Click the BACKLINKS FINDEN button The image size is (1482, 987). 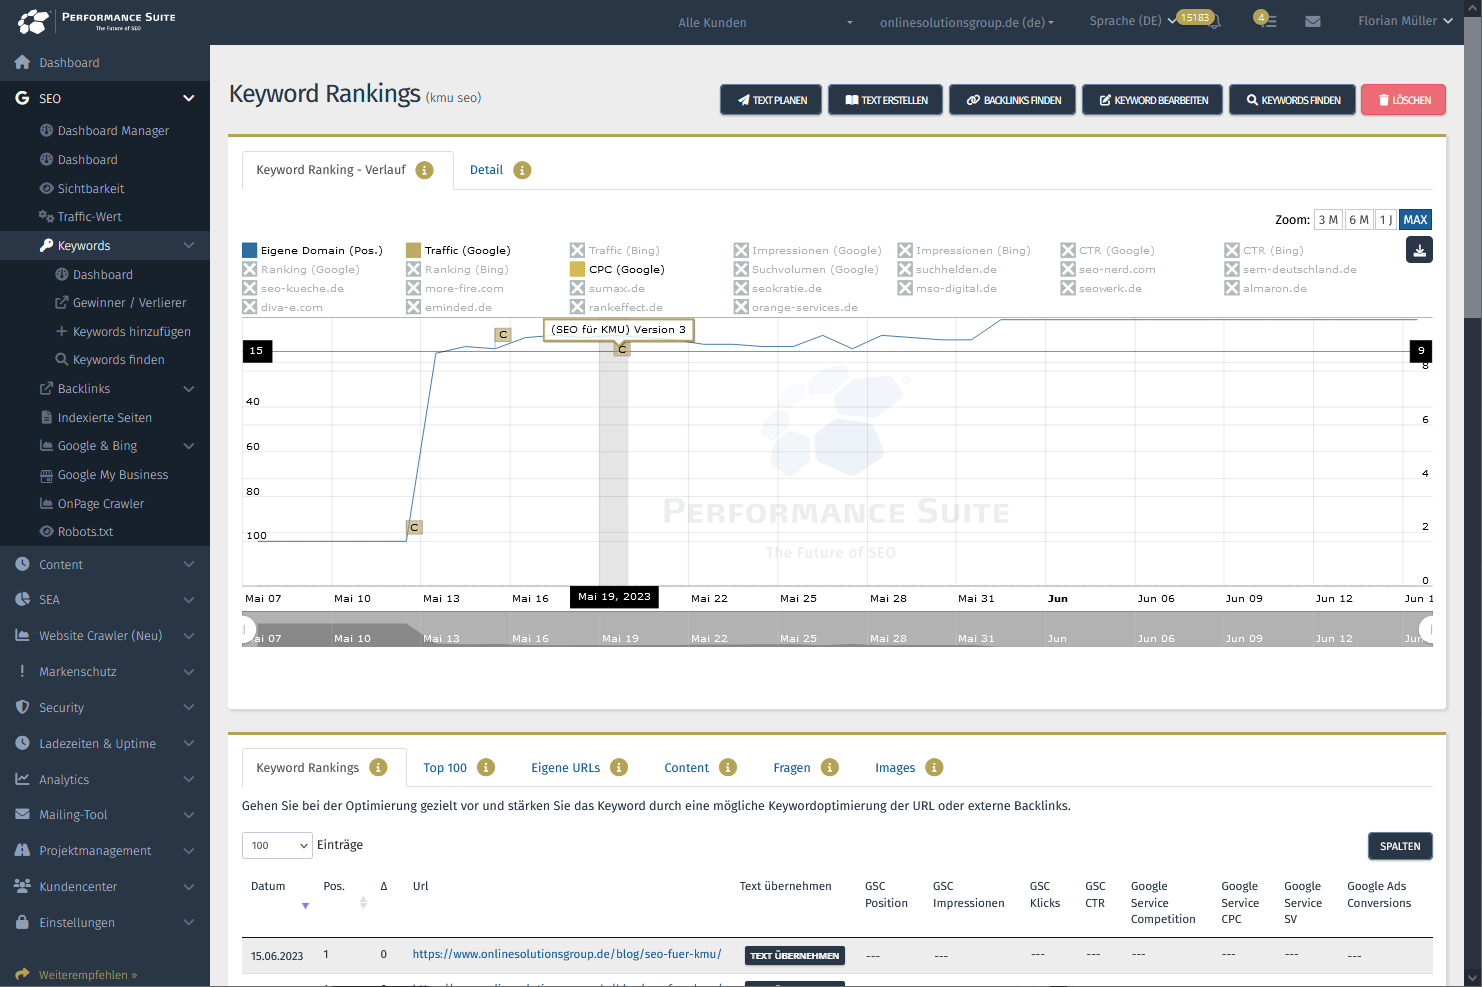tap(1012, 100)
